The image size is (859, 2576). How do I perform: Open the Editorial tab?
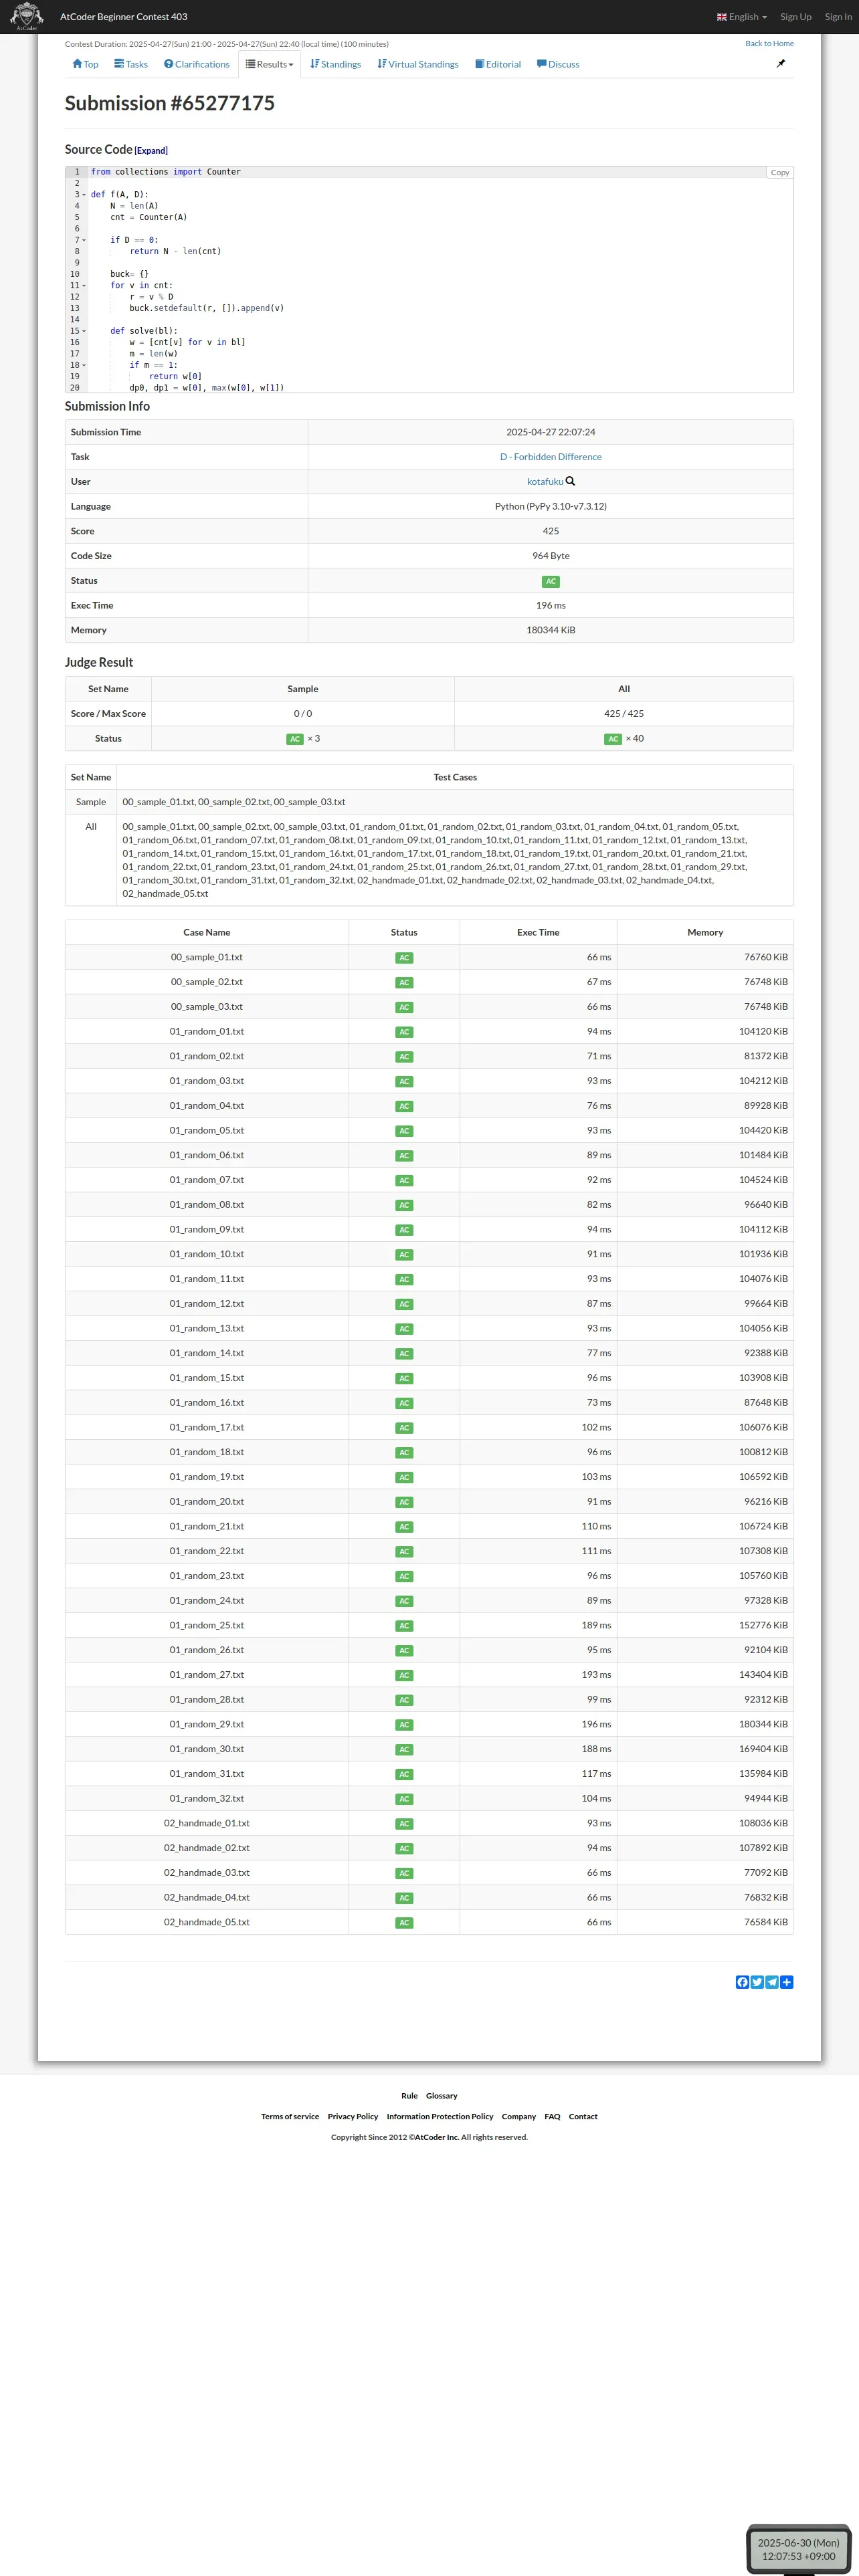[x=498, y=64]
